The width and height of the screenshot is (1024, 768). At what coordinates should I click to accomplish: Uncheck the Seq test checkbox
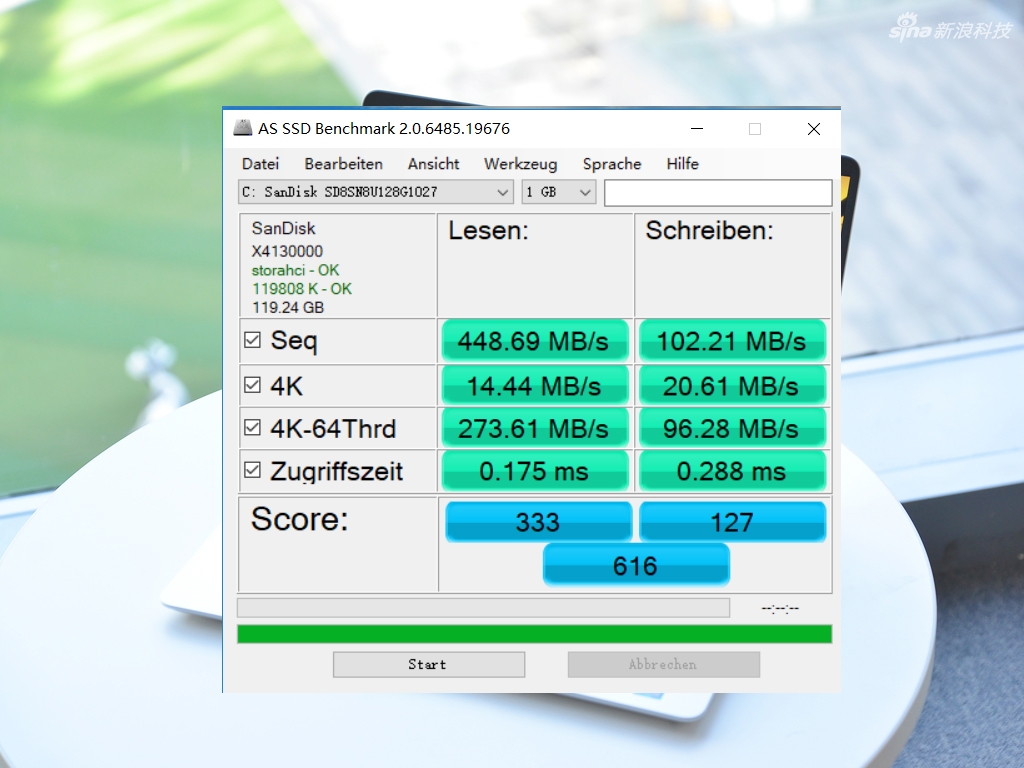point(253,341)
